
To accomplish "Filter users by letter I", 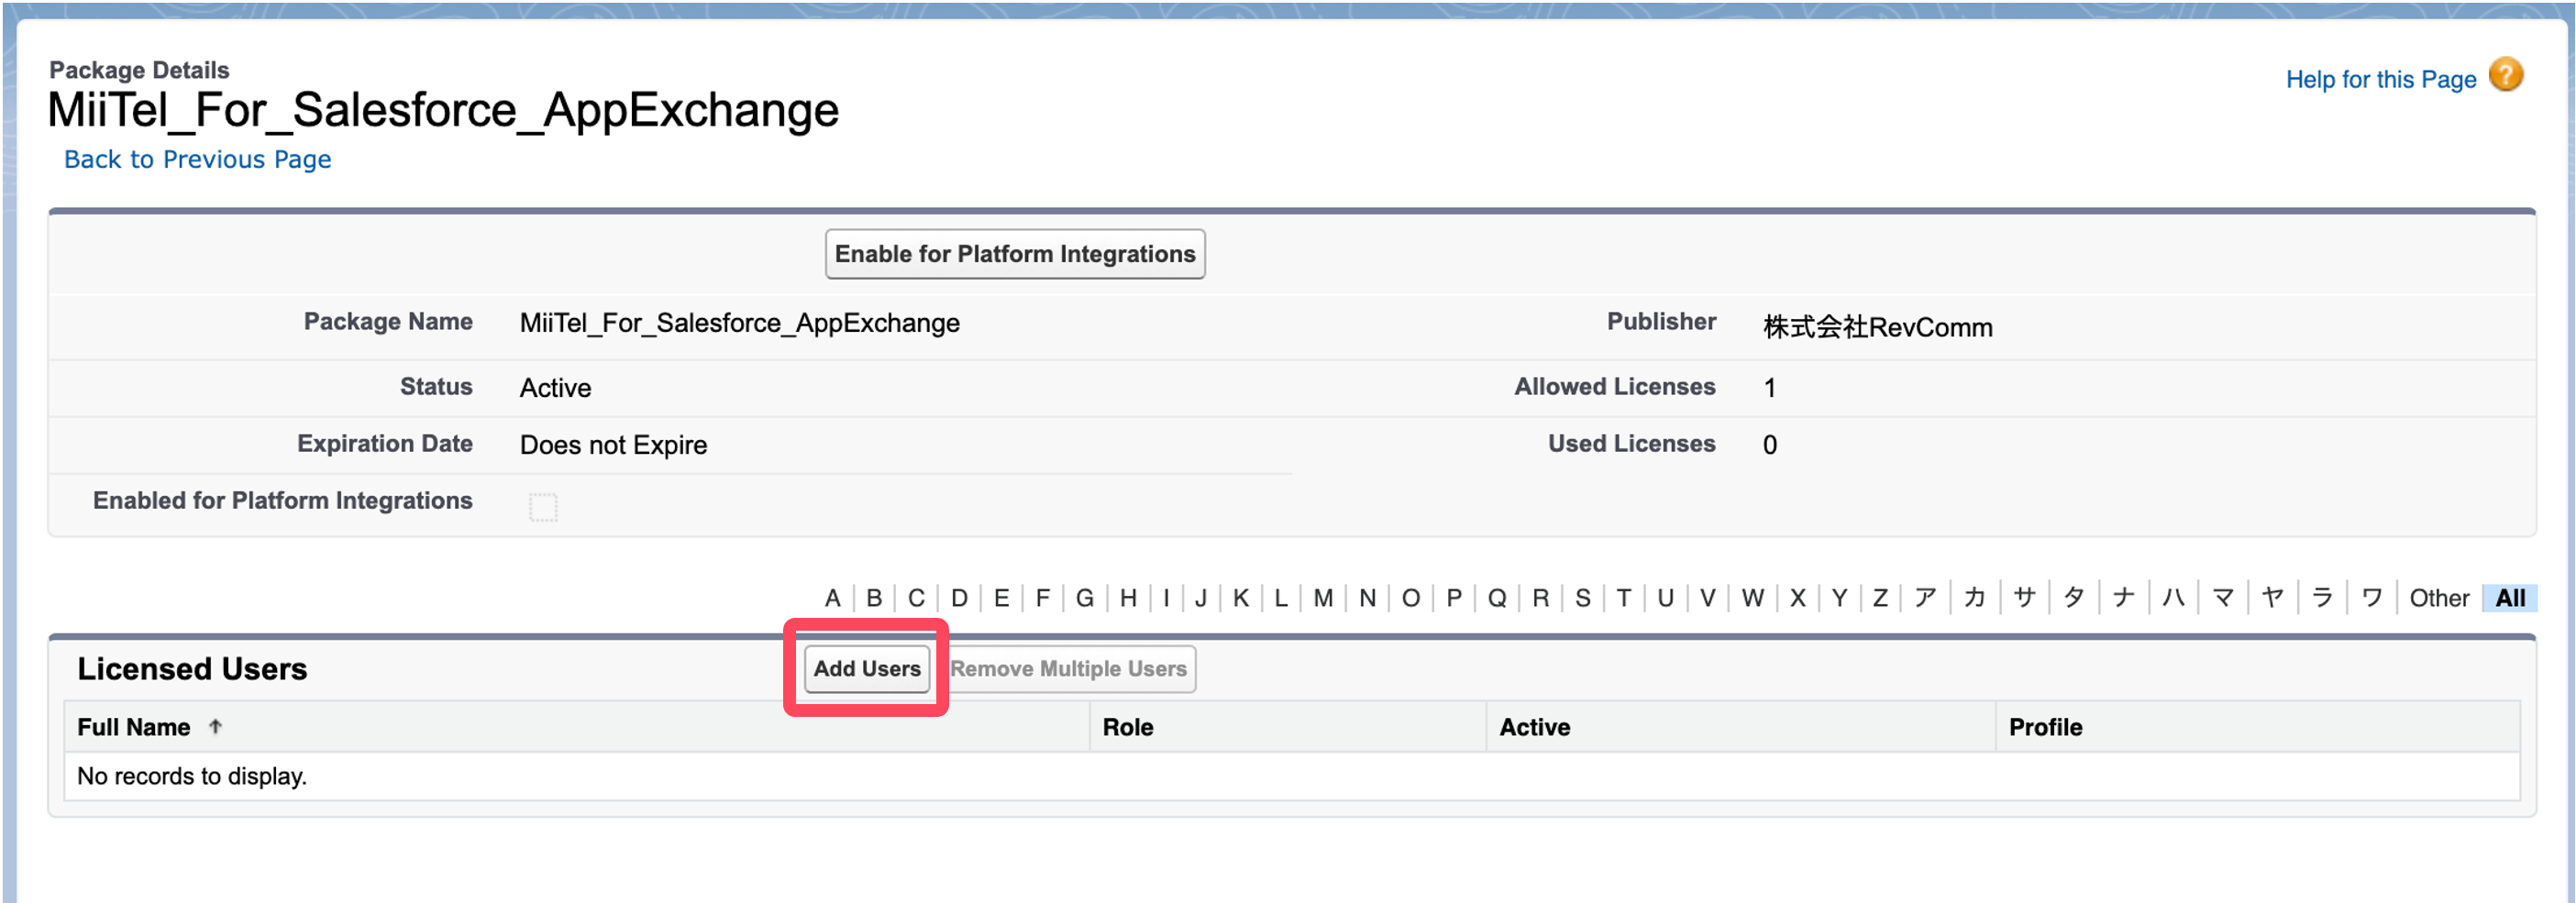I will tap(1166, 598).
